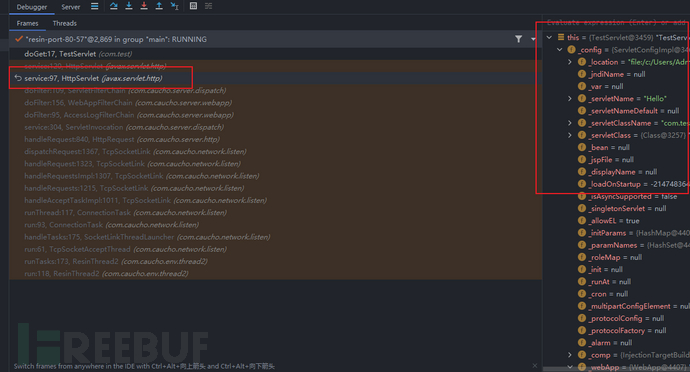Select the handleTasks:175, SocketLinkThreadLauncher frame
Screen dimensions: 690x372
[x=275, y=237]
